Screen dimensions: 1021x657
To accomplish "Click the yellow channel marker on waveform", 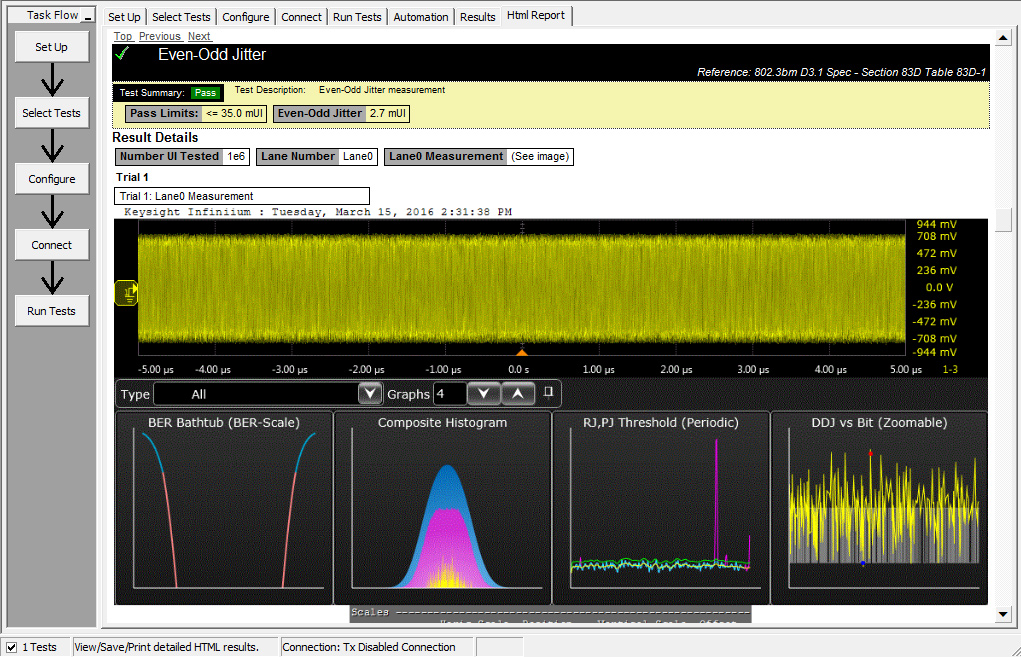I will 127,292.
